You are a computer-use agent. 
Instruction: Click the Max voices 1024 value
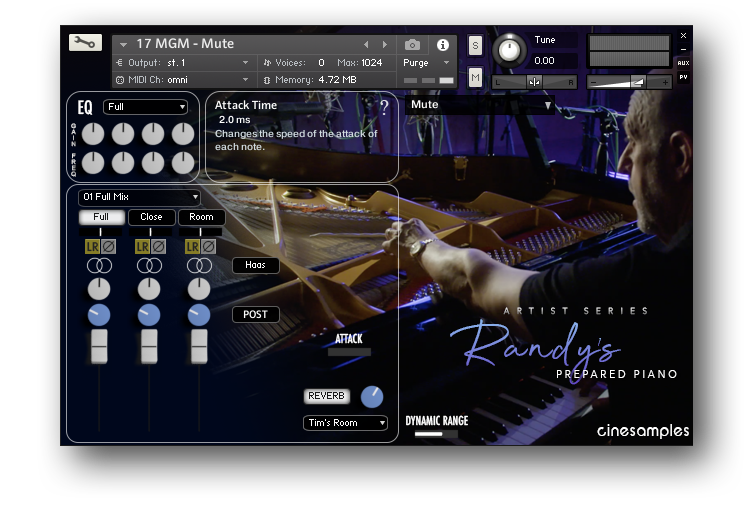coord(372,63)
